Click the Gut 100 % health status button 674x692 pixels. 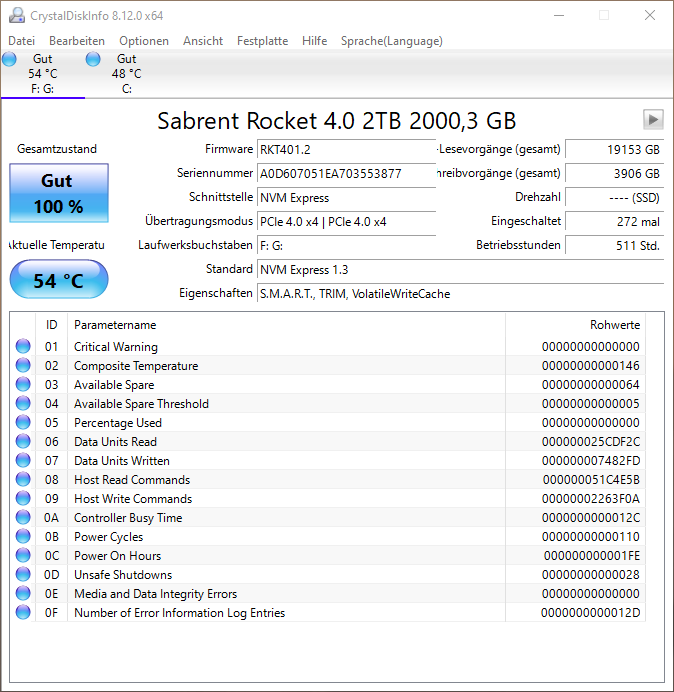(59, 193)
